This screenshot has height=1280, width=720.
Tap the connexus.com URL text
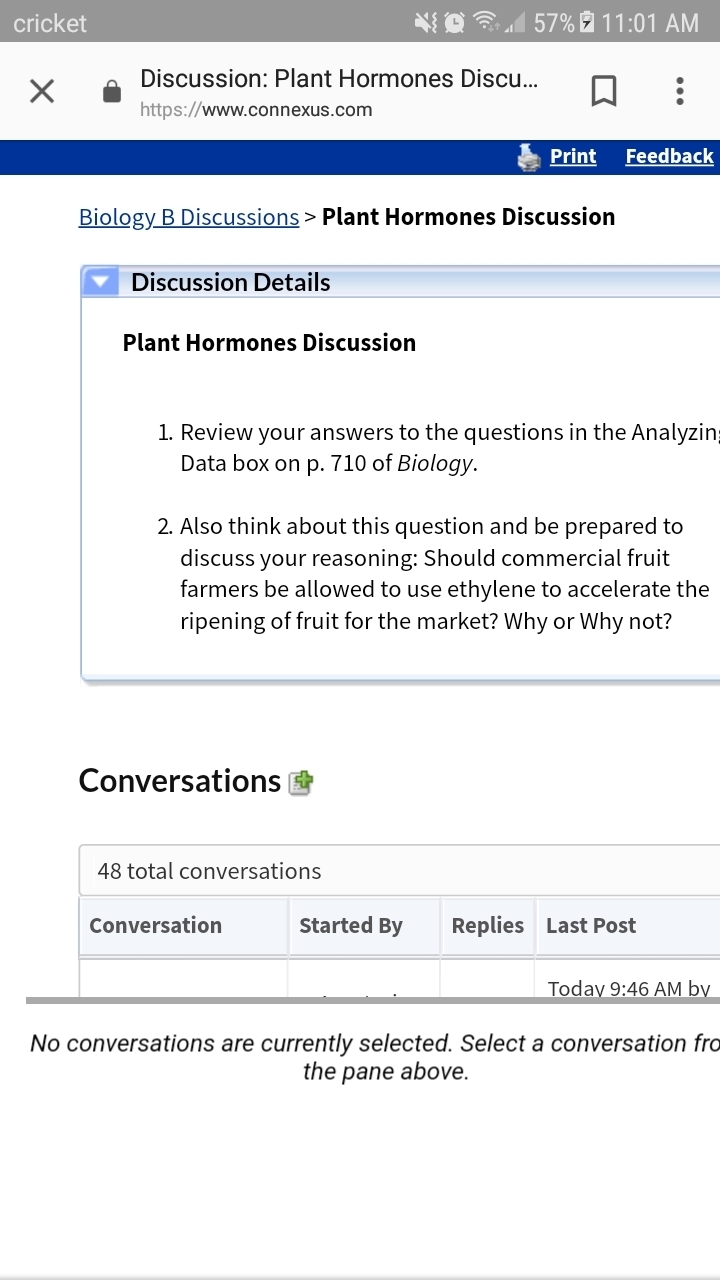(256, 110)
